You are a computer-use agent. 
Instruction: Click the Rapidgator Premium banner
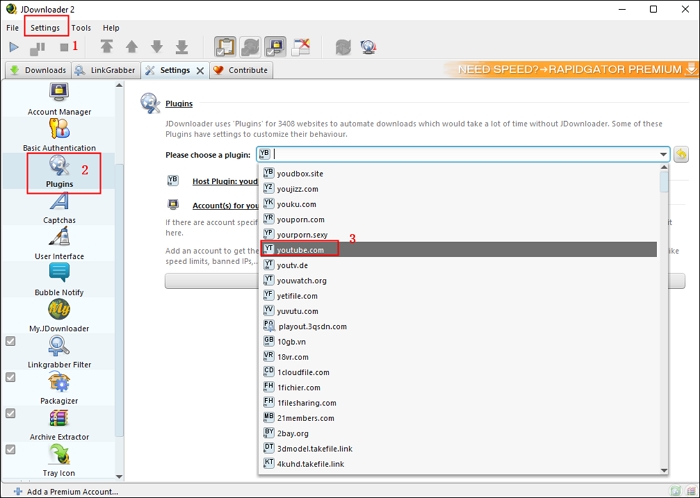click(571, 69)
